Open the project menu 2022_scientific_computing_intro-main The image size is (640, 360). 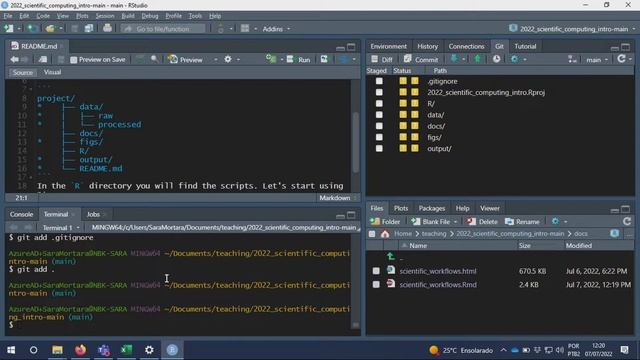point(572,29)
